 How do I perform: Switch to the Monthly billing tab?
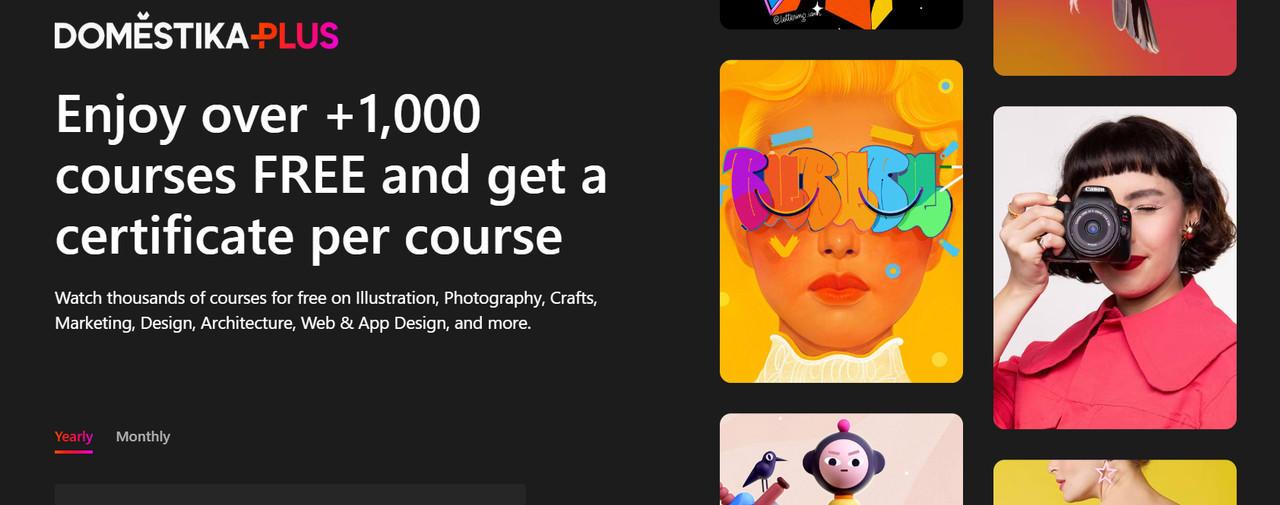143,437
